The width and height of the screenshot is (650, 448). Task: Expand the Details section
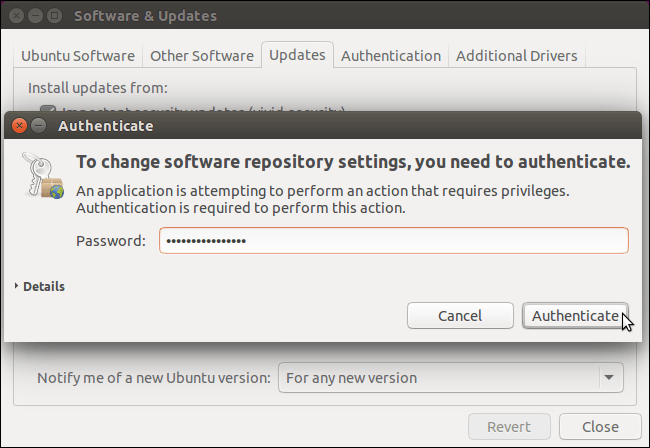pyautogui.click(x=40, y=286)
